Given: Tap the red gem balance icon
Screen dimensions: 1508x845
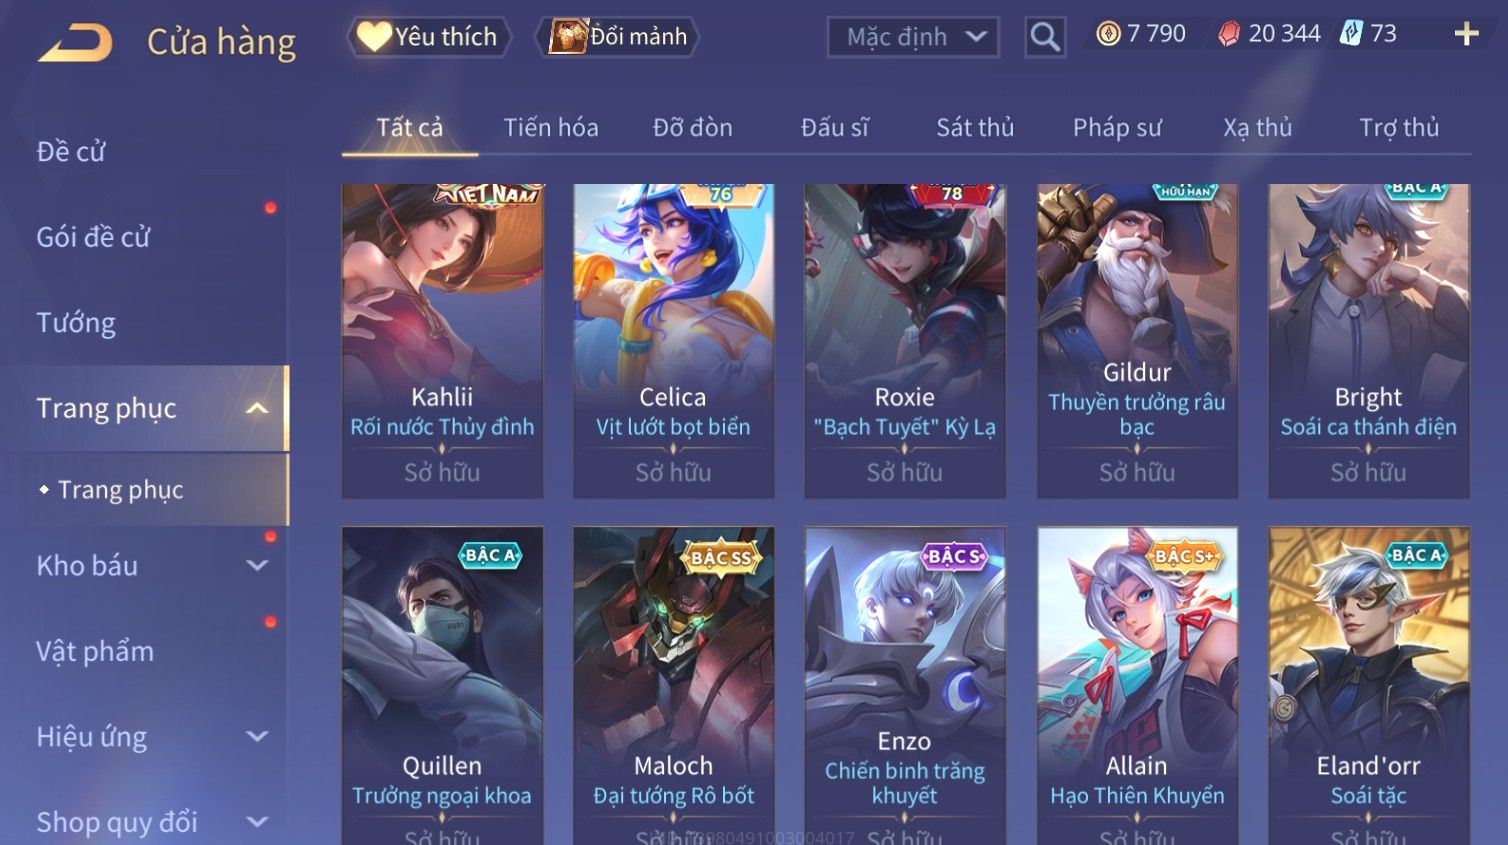Looking at the screenshot, I should (x=1229, y=34).
